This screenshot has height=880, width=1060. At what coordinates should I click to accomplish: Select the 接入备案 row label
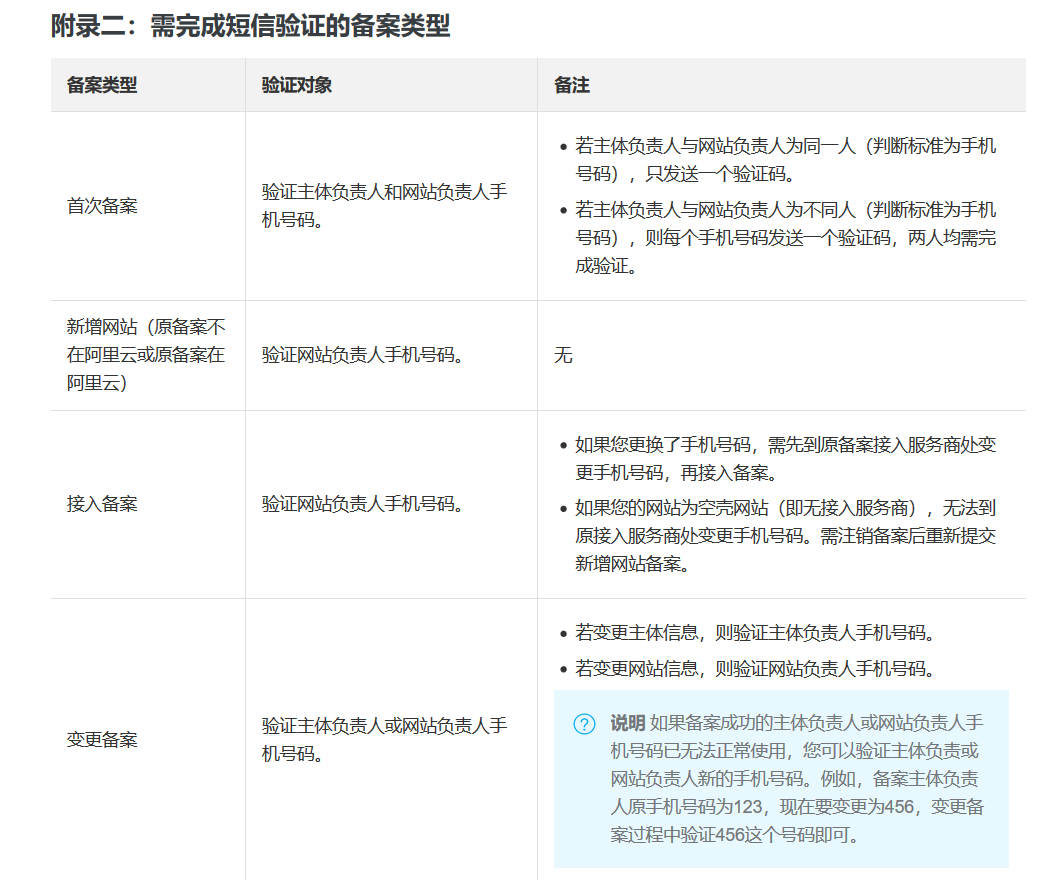point(102,504)
